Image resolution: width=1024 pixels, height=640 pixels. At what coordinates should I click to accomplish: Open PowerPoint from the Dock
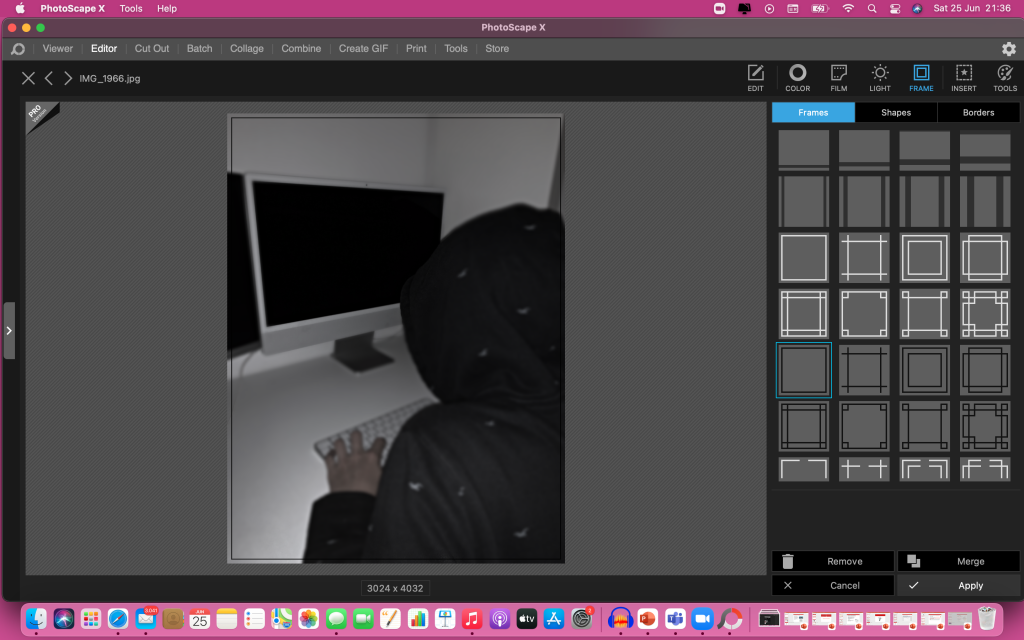(x=647, y=618)
